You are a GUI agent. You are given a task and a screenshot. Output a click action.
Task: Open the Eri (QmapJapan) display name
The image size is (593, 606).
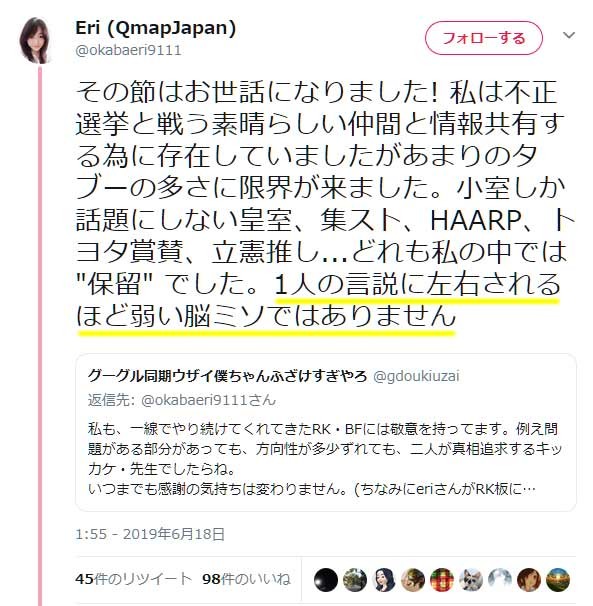tap(155, 28)
